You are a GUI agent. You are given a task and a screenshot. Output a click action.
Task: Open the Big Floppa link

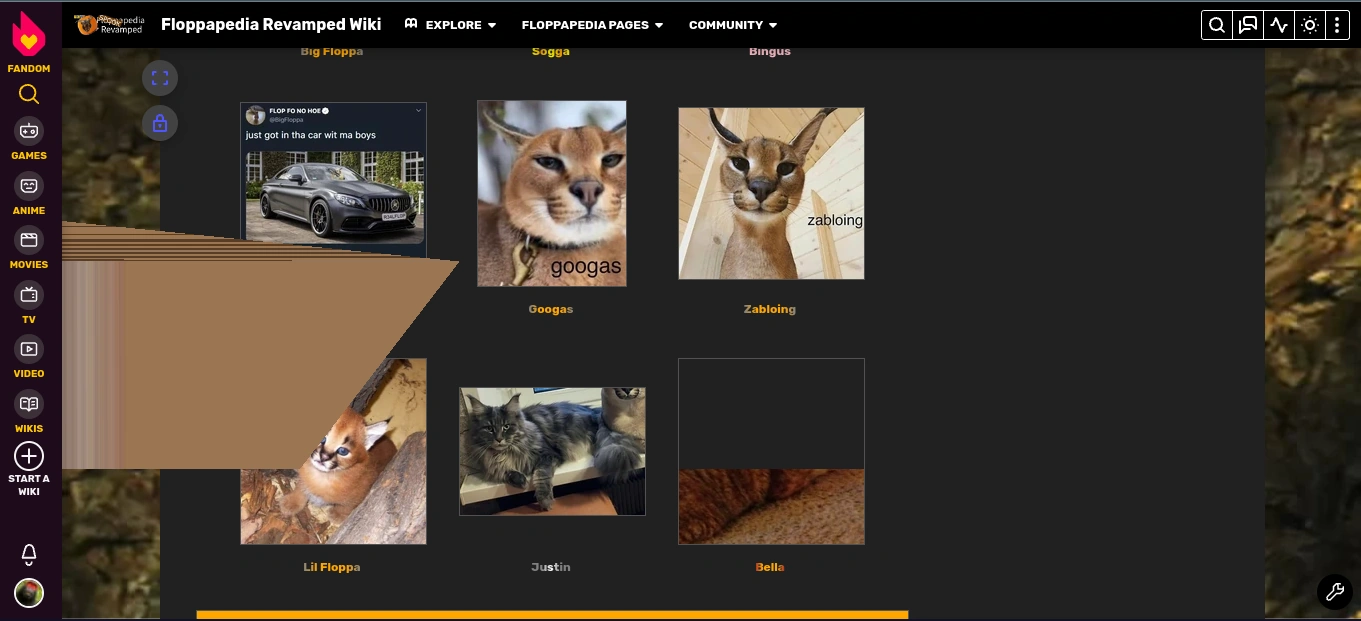coord(332,52)
